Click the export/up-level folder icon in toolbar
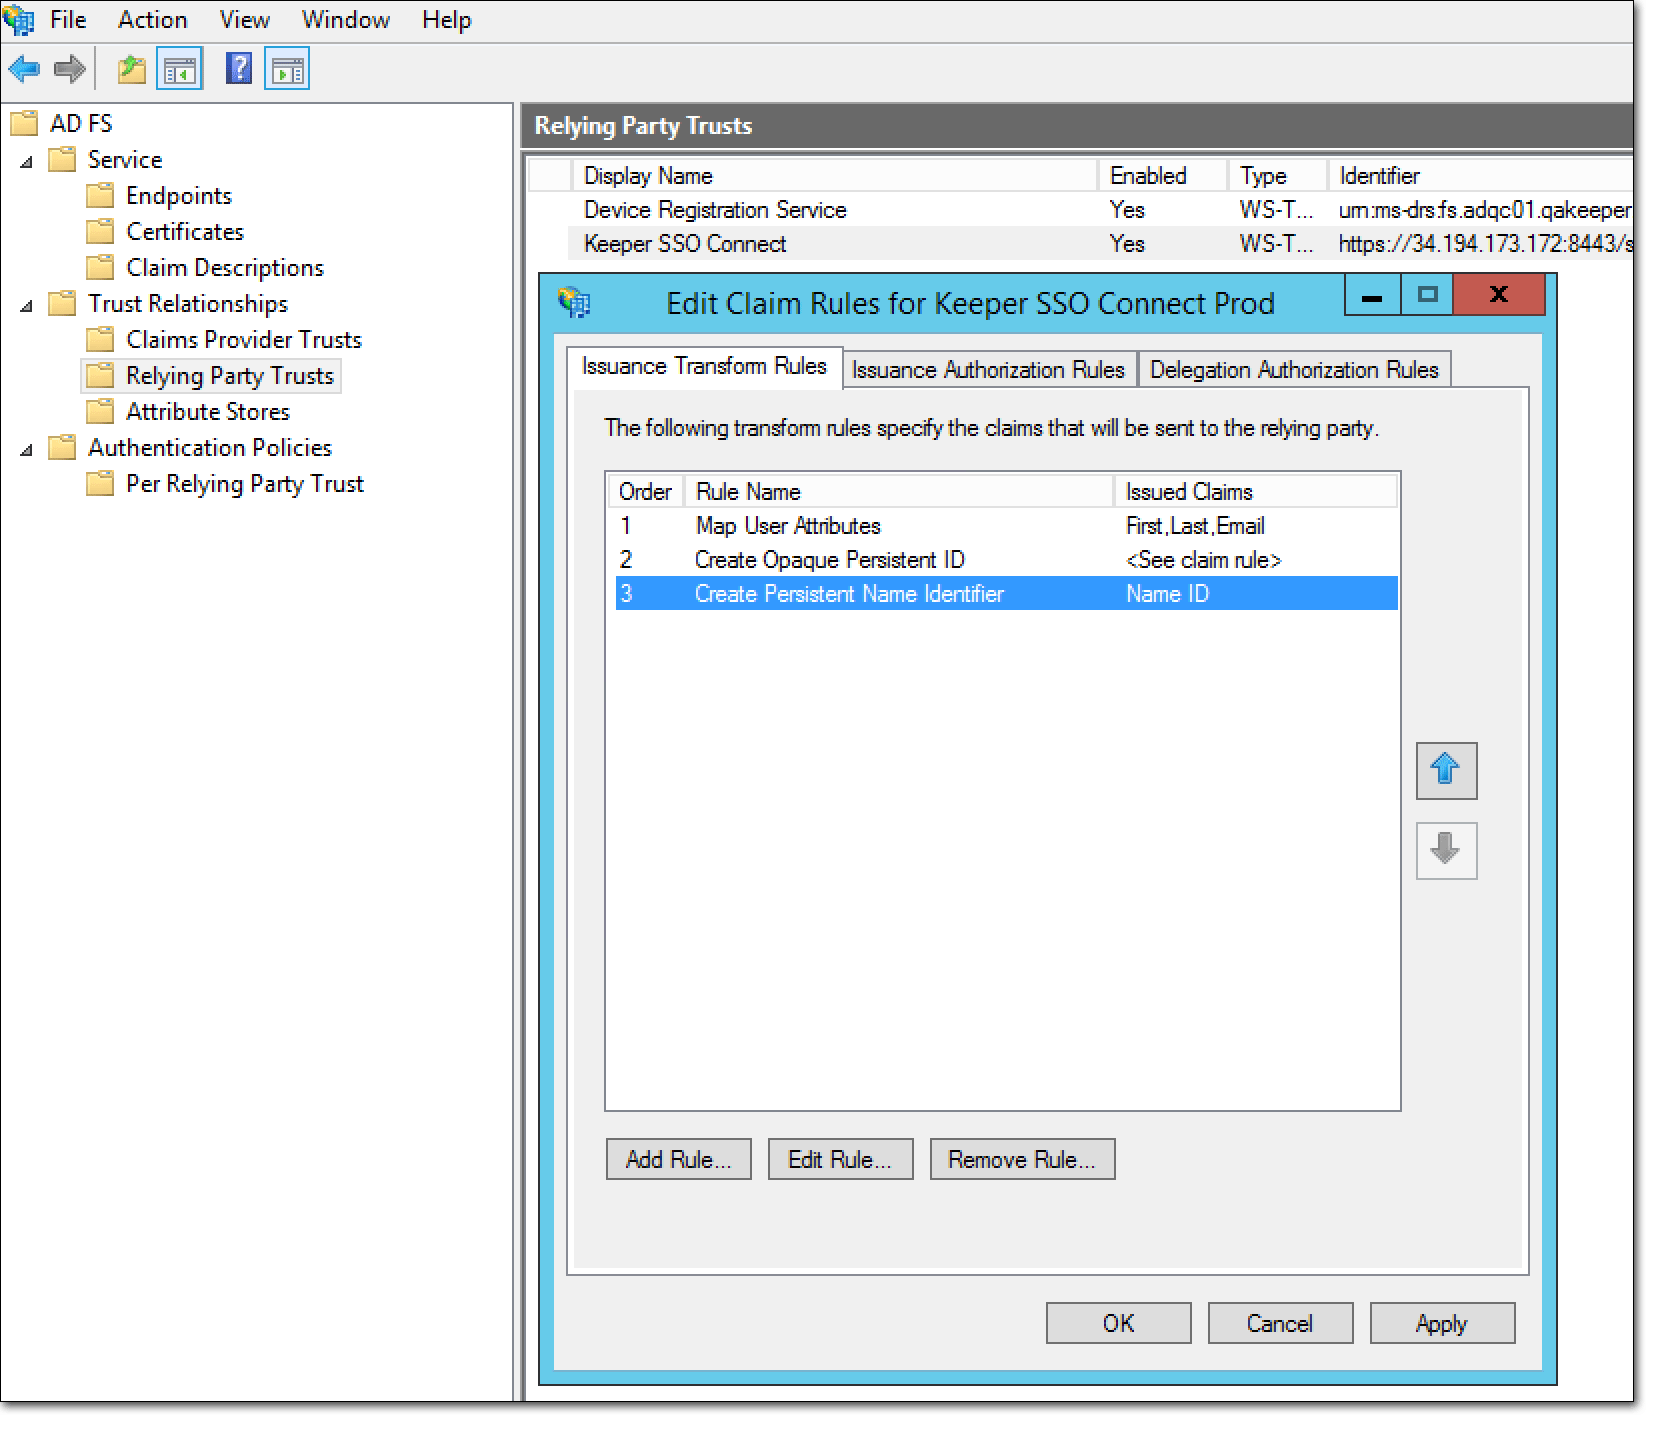 click(131, 69)
